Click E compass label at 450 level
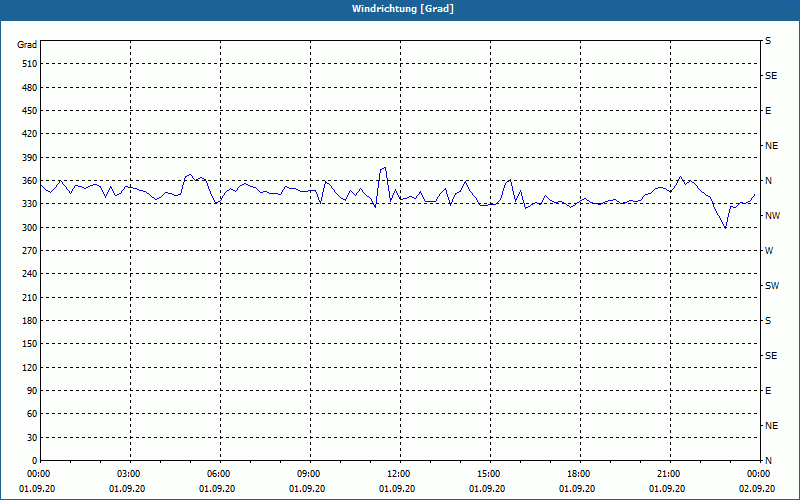The width and height of the screenshot is (800, 500). pyautogui.click(x=768, y=111)
